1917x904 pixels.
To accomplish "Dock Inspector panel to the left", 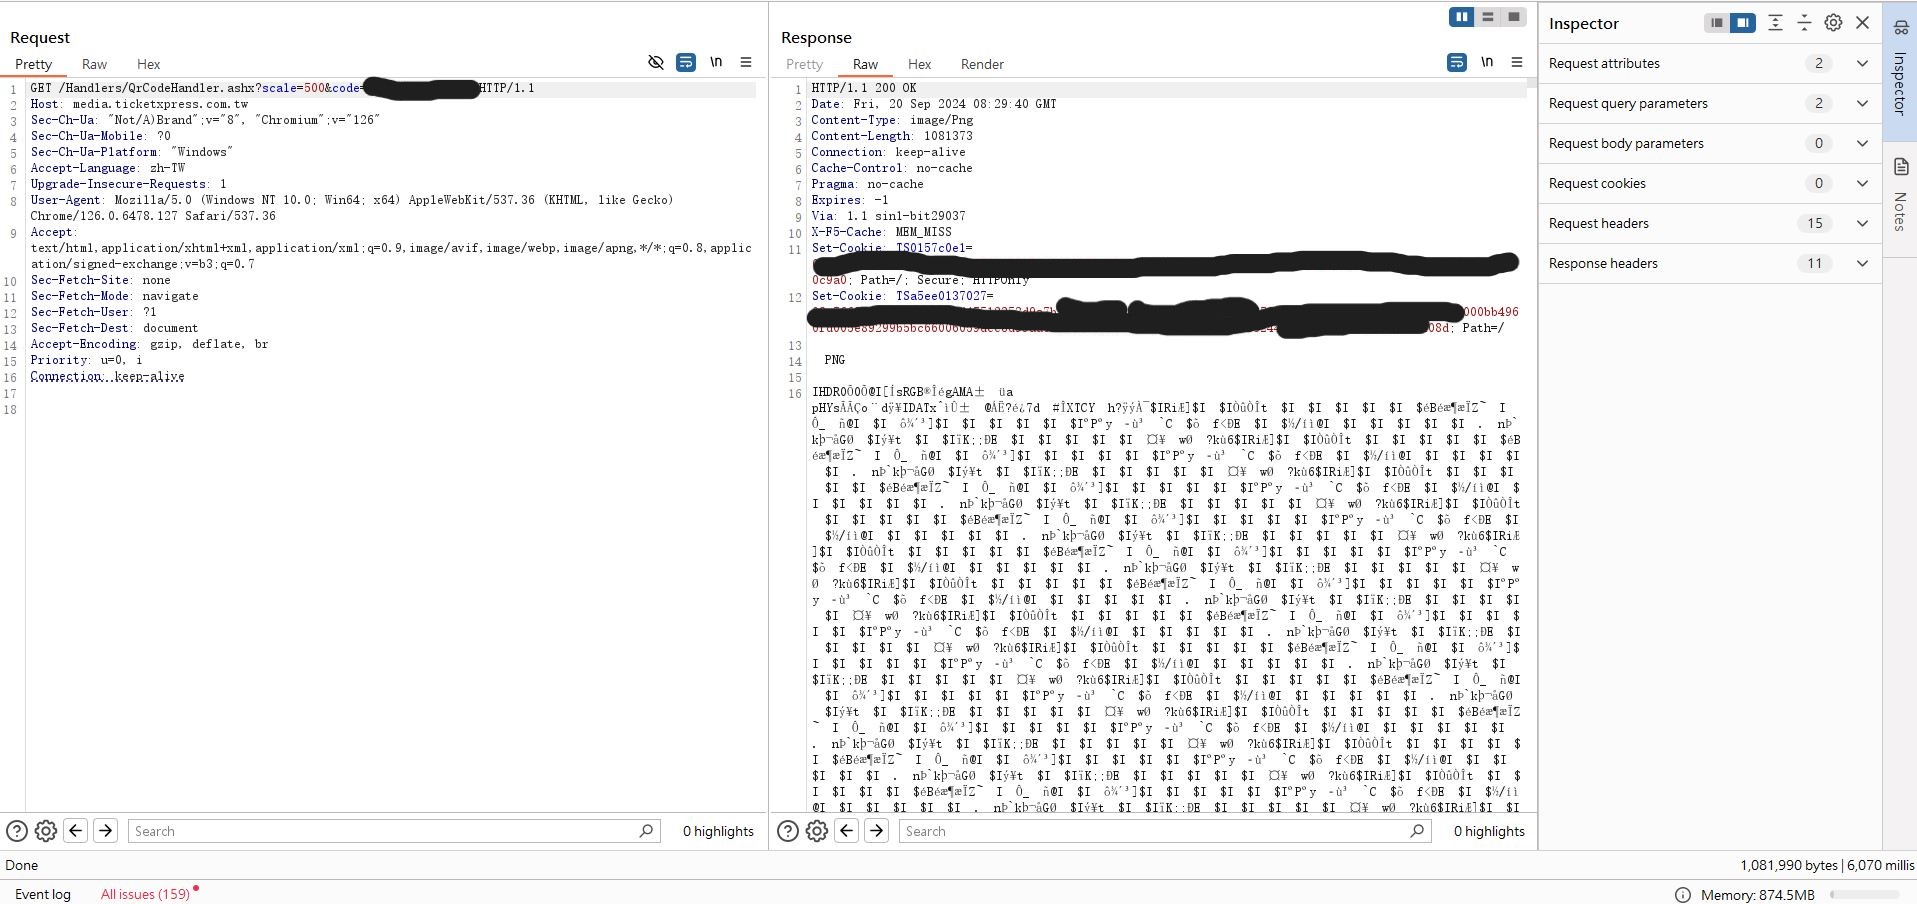I will 1717,23.
